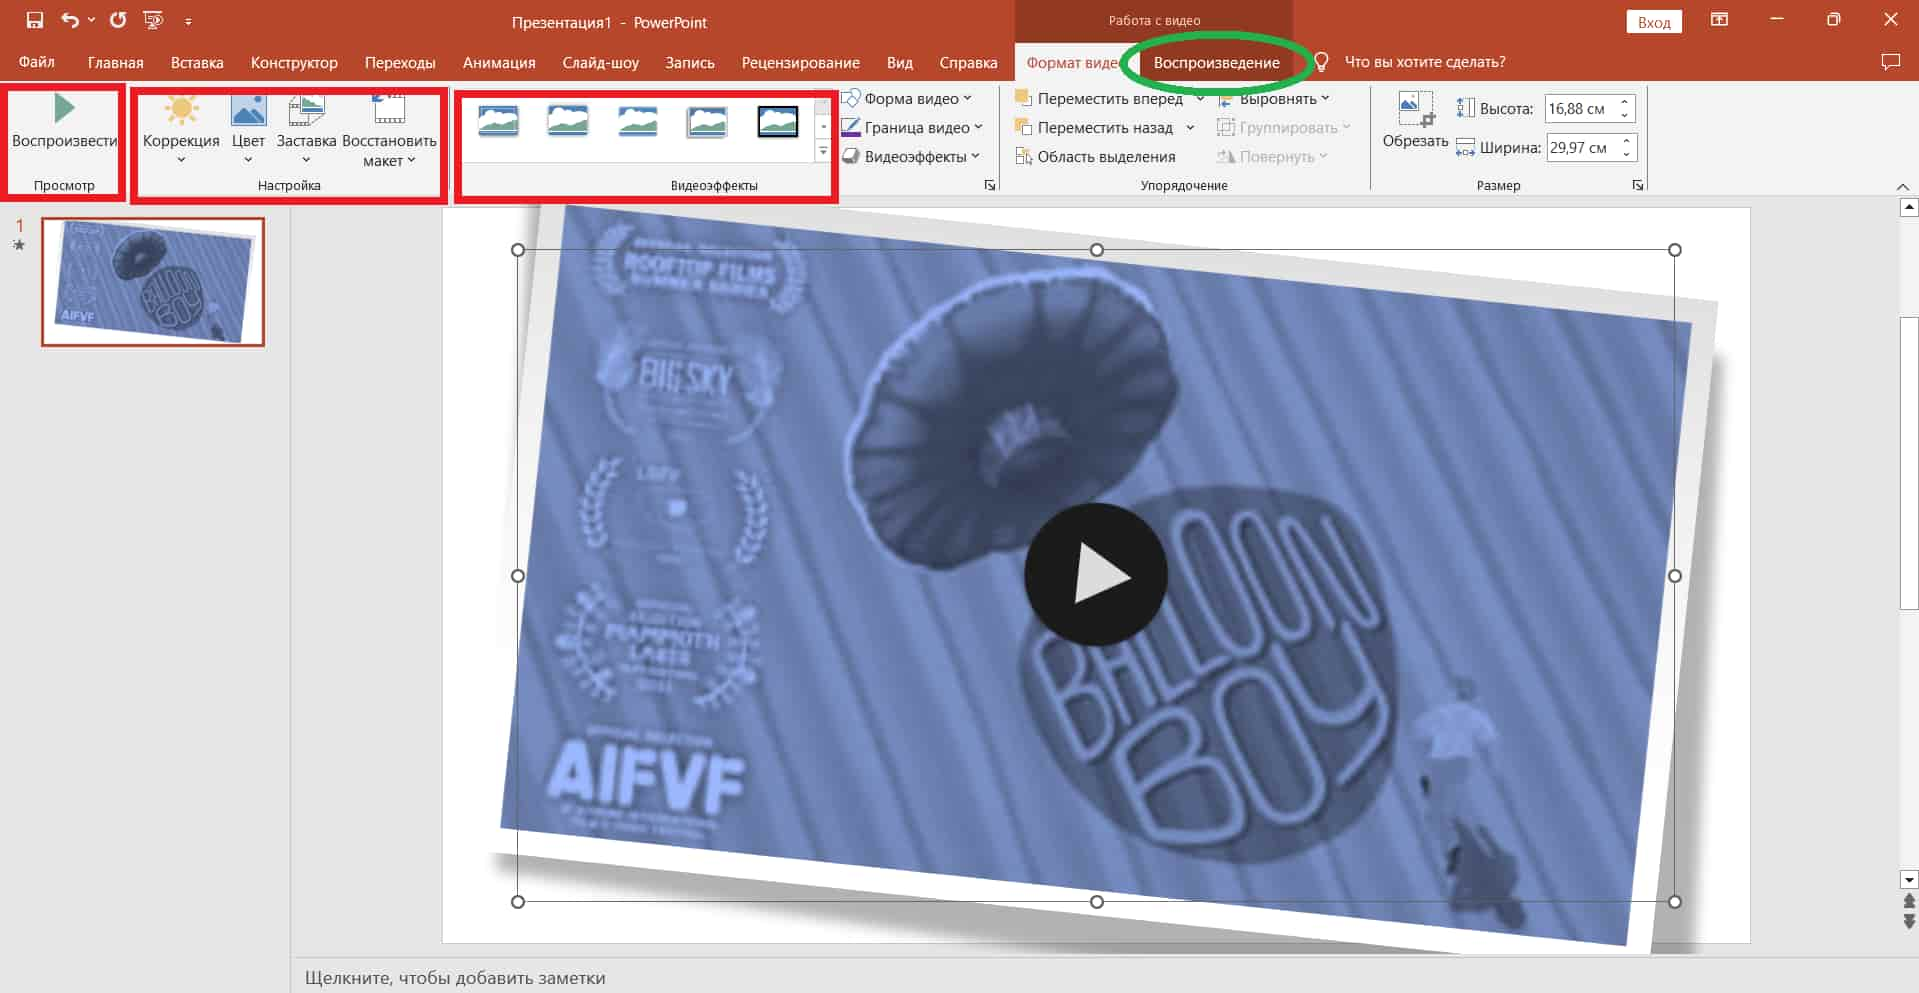The width and height of the screenshot is (1919, 993).
Task: Click Восстановить макет reset design button
Action: click(389, 130)
